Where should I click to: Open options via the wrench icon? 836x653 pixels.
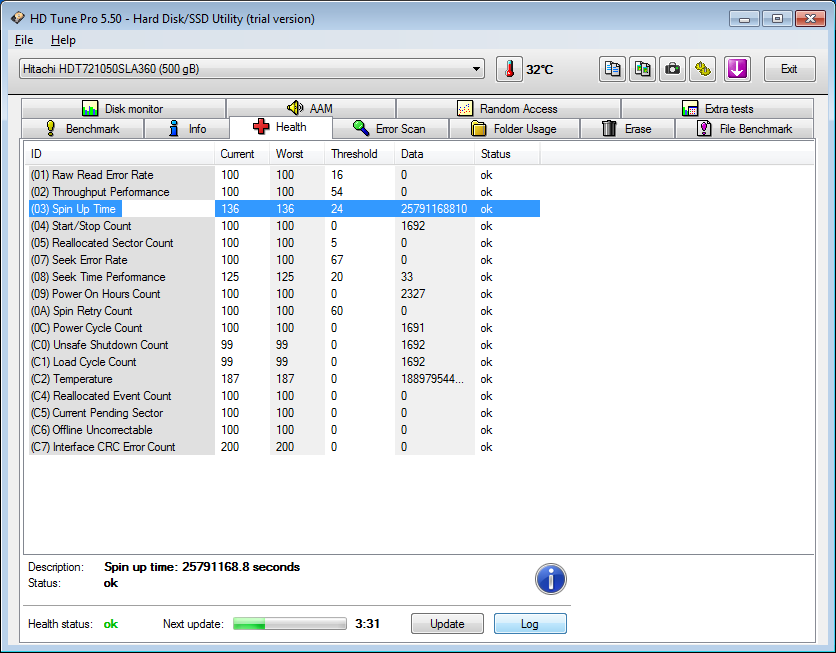704,69
